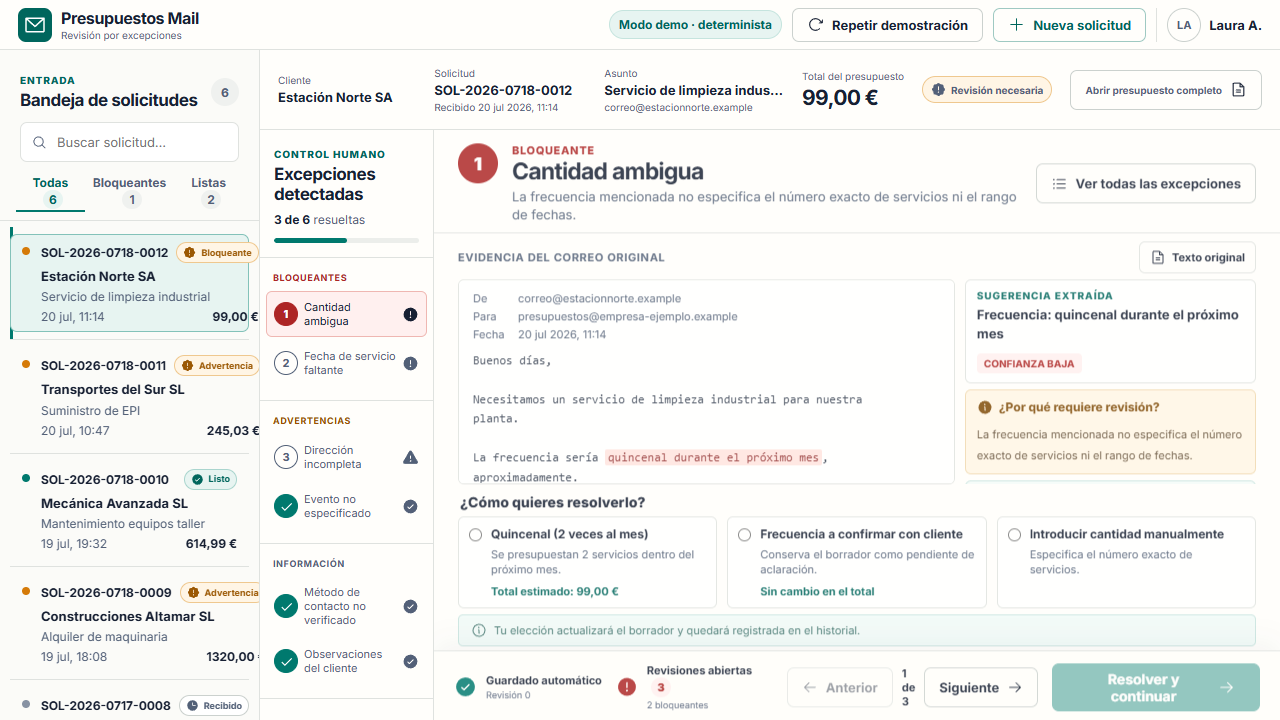Click the exceptions resolved progress bar

(x=346, y=240)
